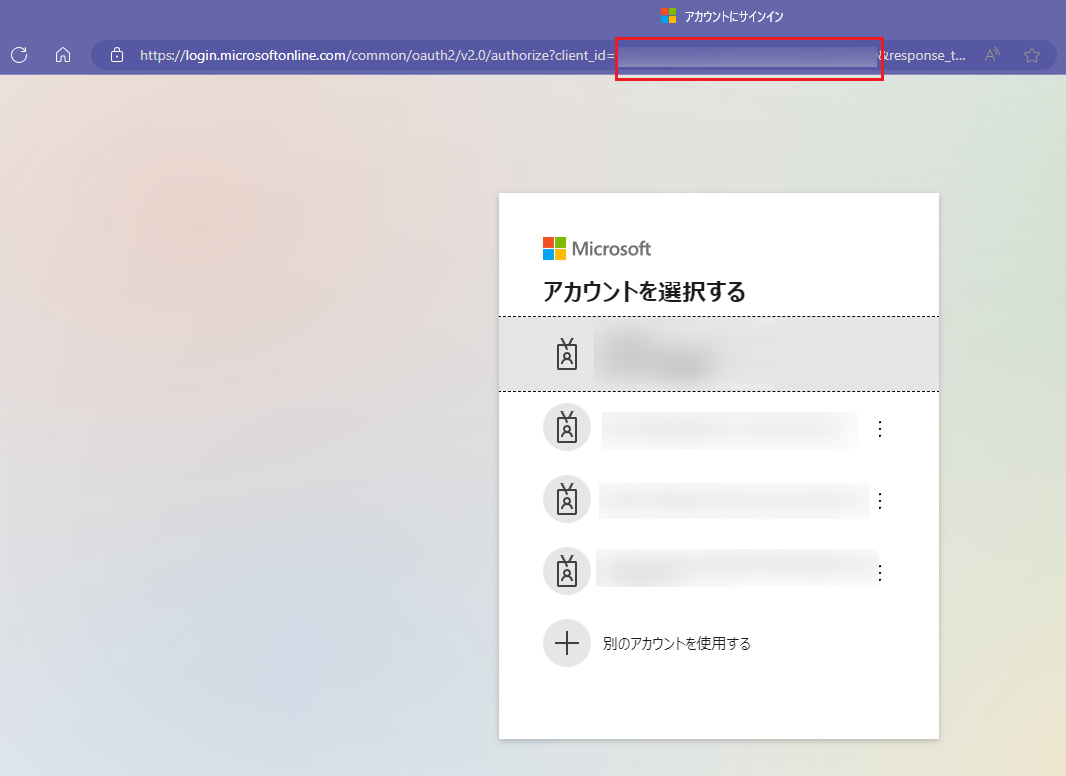The height and width of the screenshot is (776, 1066).
Task: Reload the page with the refresh icon
Action: coord(19,55)
